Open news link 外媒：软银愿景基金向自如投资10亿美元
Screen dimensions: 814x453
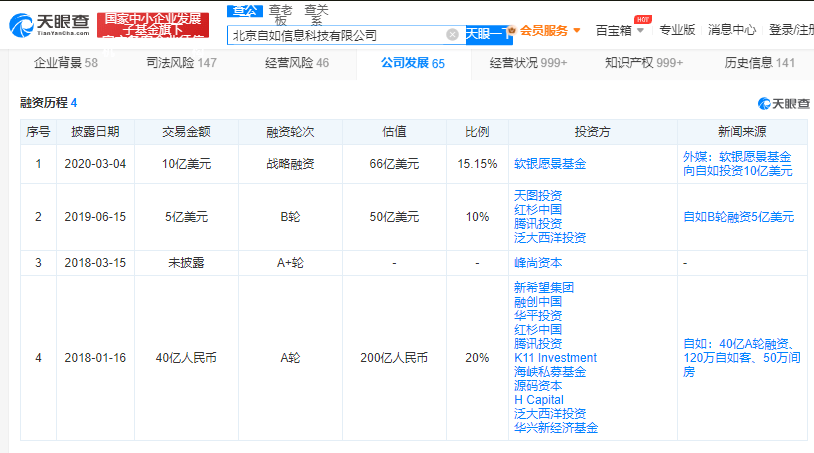pos(737,164)
